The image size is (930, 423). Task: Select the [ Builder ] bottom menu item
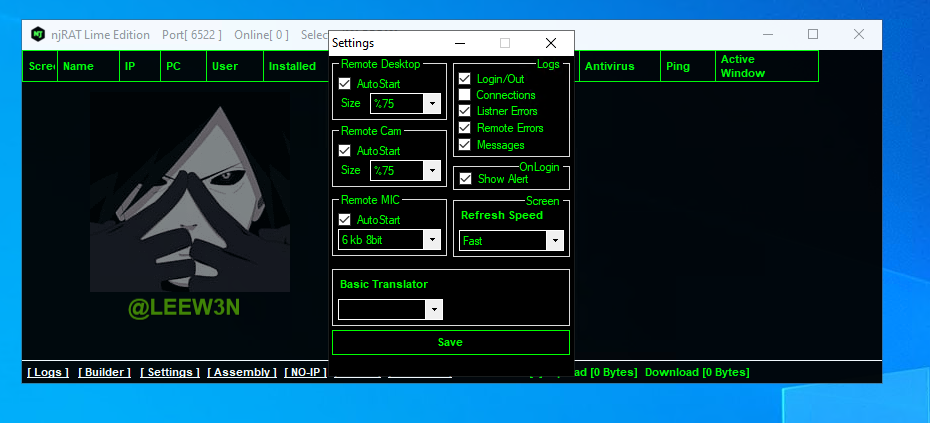click(x=104, y=372)
